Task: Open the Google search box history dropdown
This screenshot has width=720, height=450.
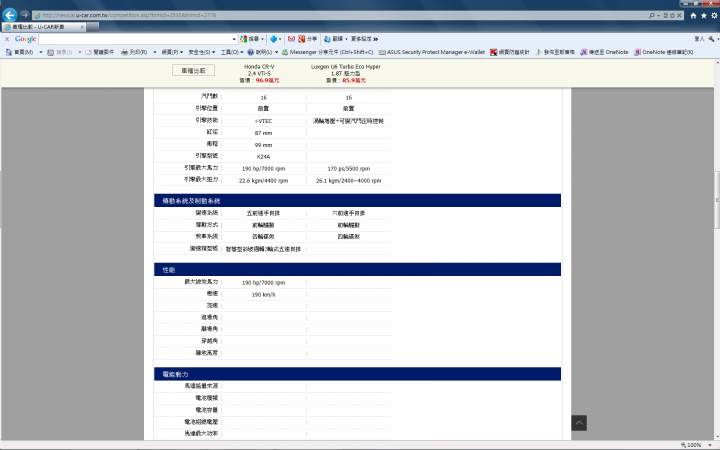Action: (x=234, y=39)
